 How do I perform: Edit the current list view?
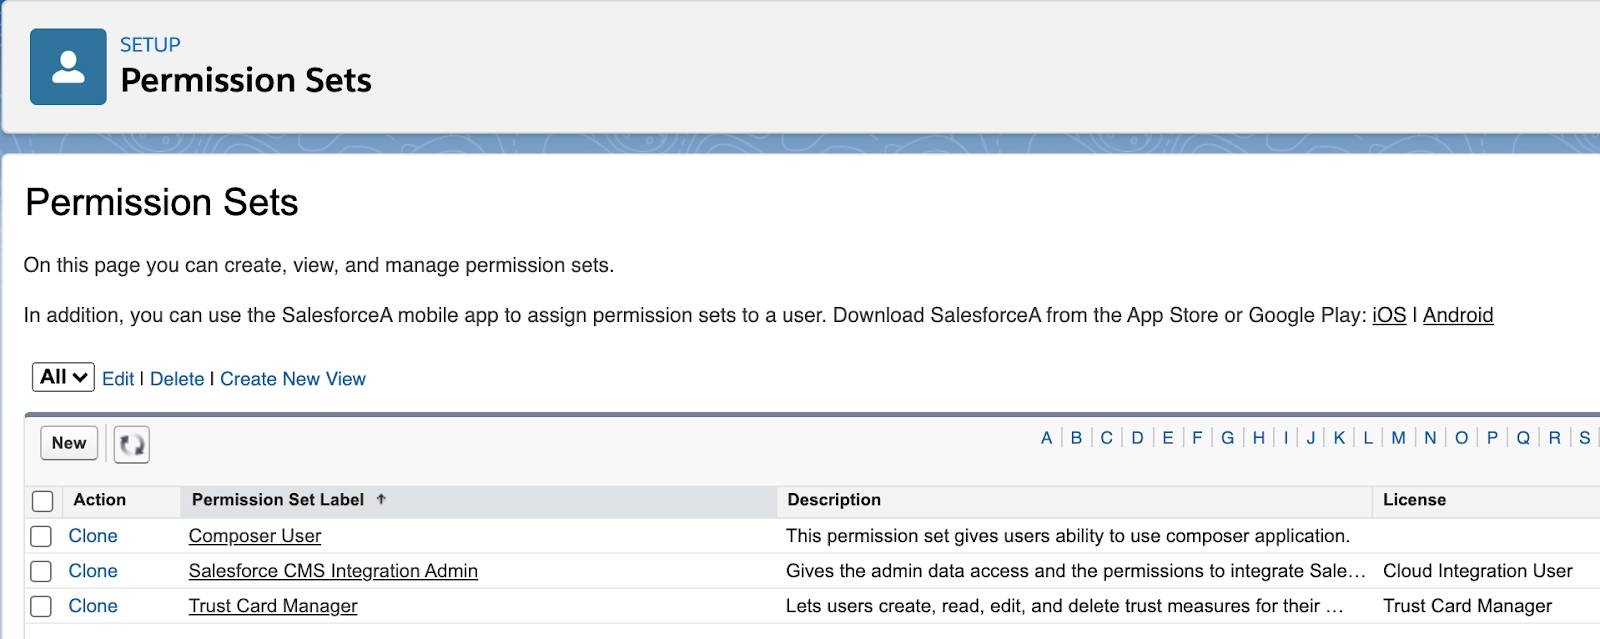[120, 379]
